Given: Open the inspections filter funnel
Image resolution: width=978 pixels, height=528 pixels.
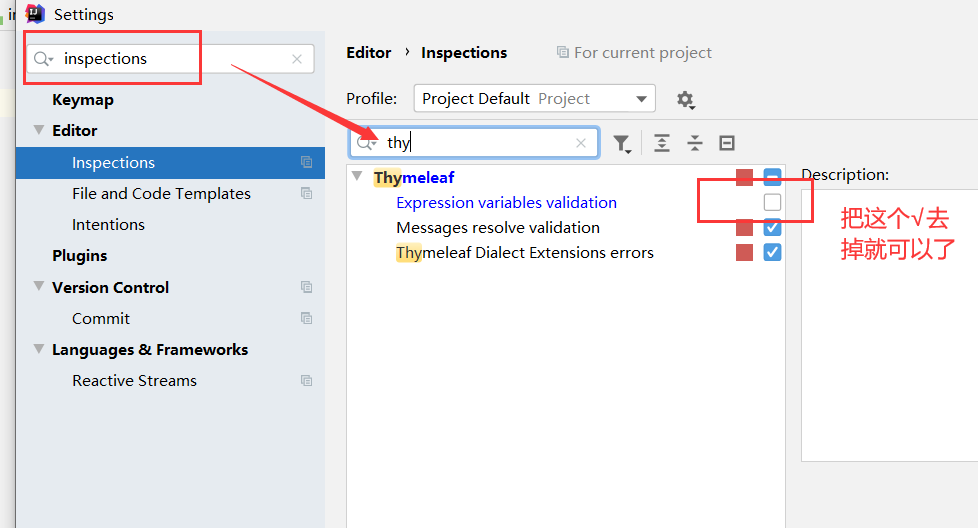Looking at the screenshot, I should coord(622,144).
